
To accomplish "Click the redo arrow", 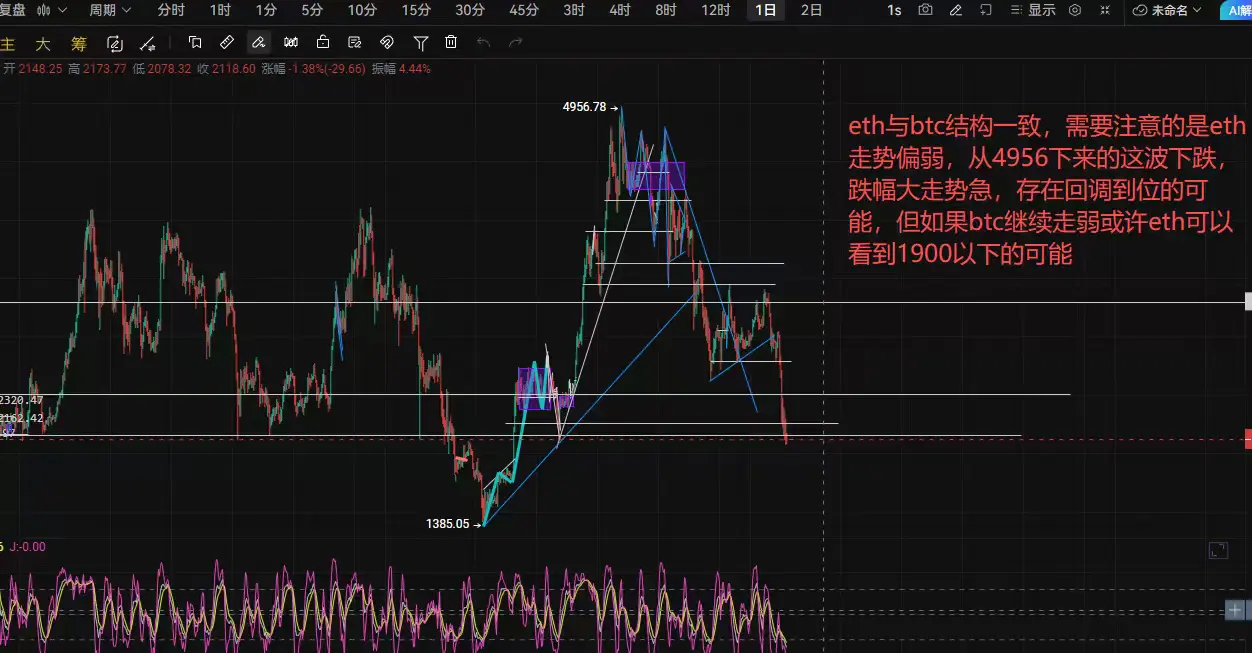I will click(516, 43).
